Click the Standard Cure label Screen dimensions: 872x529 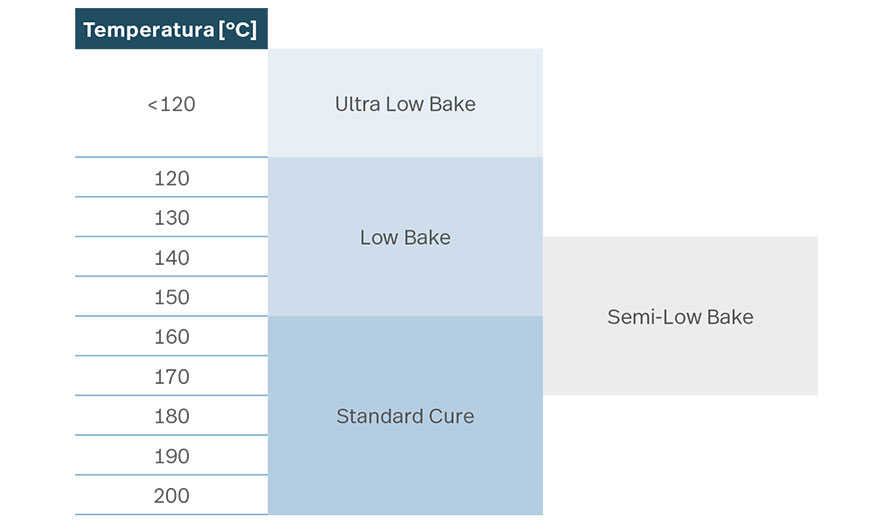(x=405, y=416)
